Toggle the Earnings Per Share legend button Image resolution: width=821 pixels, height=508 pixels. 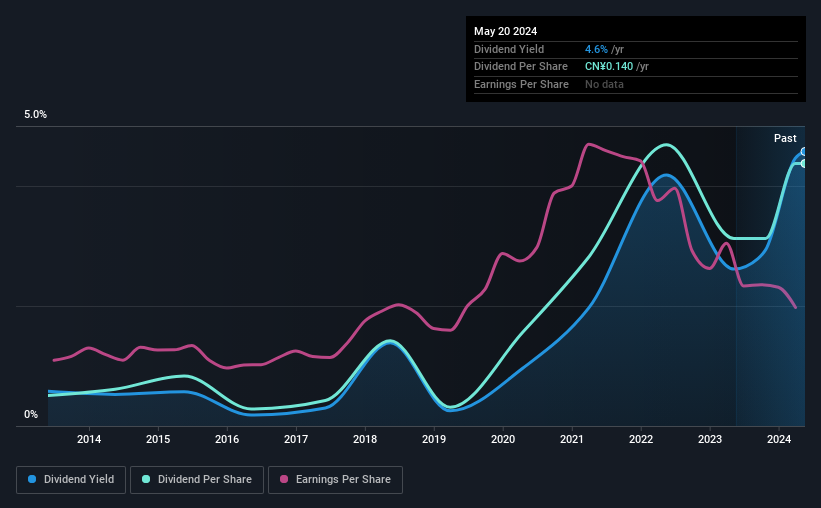(335, 479)
